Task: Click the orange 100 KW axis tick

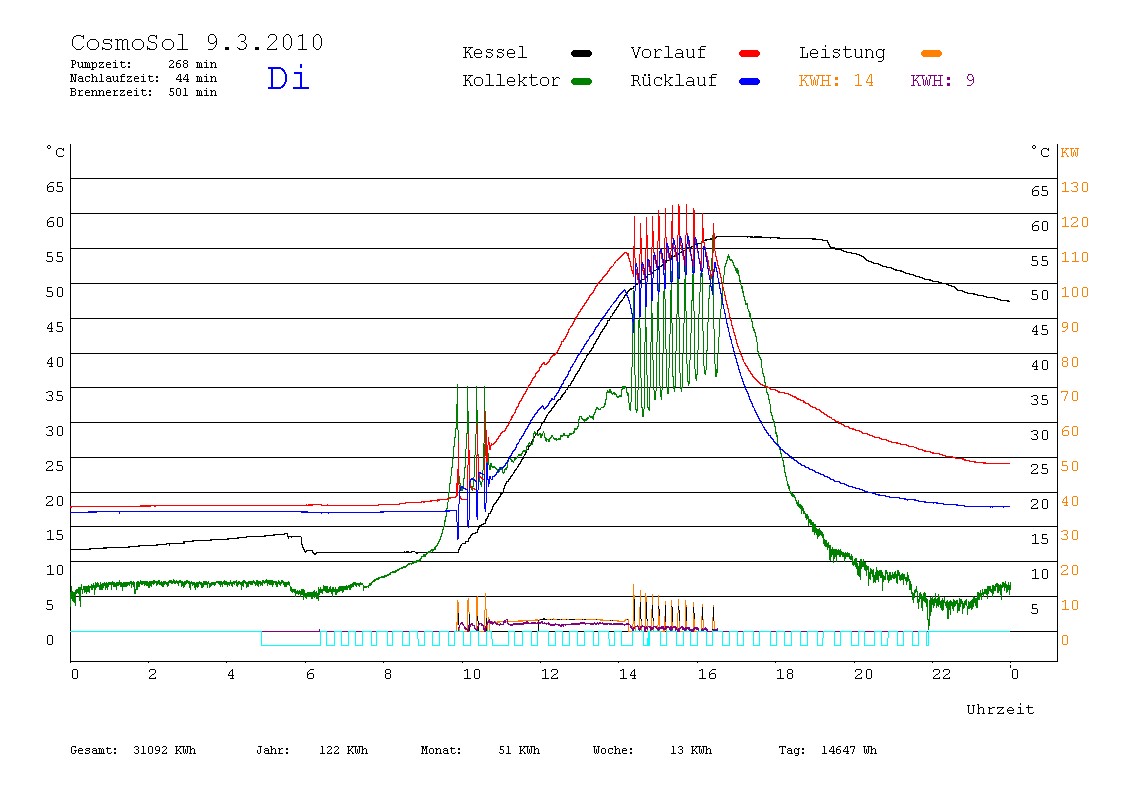Action: coord(1075,292)
